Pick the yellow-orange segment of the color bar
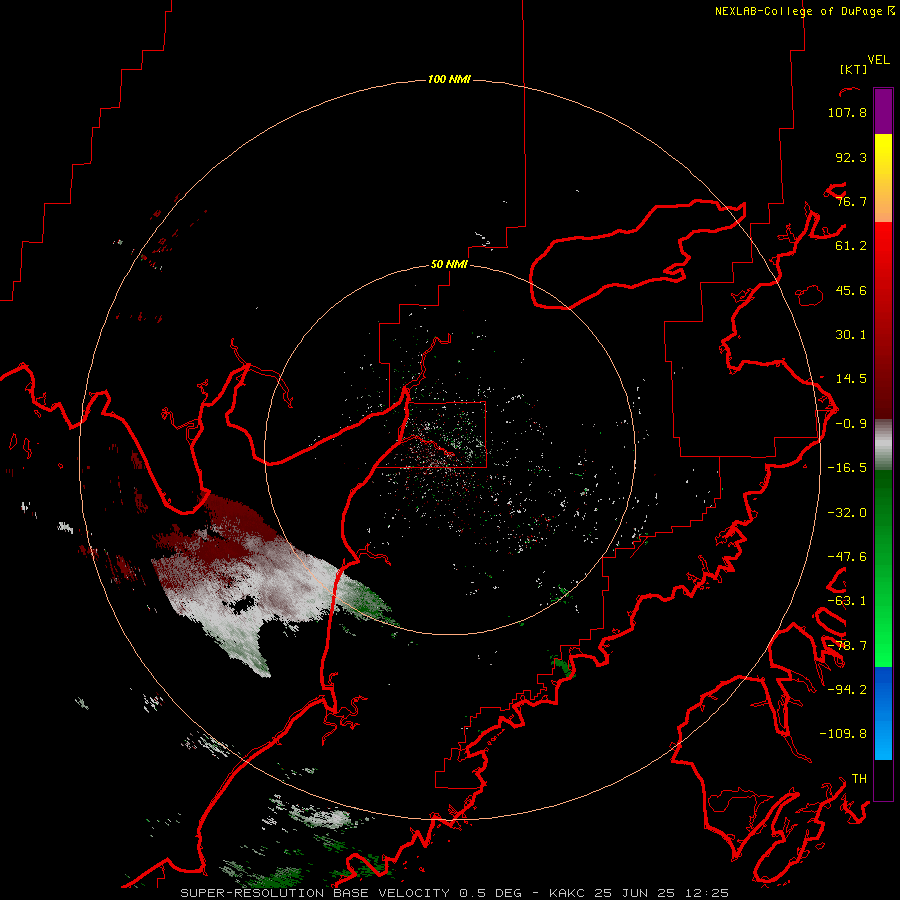This screenshot has width=900, height=900. click(883, 178)
